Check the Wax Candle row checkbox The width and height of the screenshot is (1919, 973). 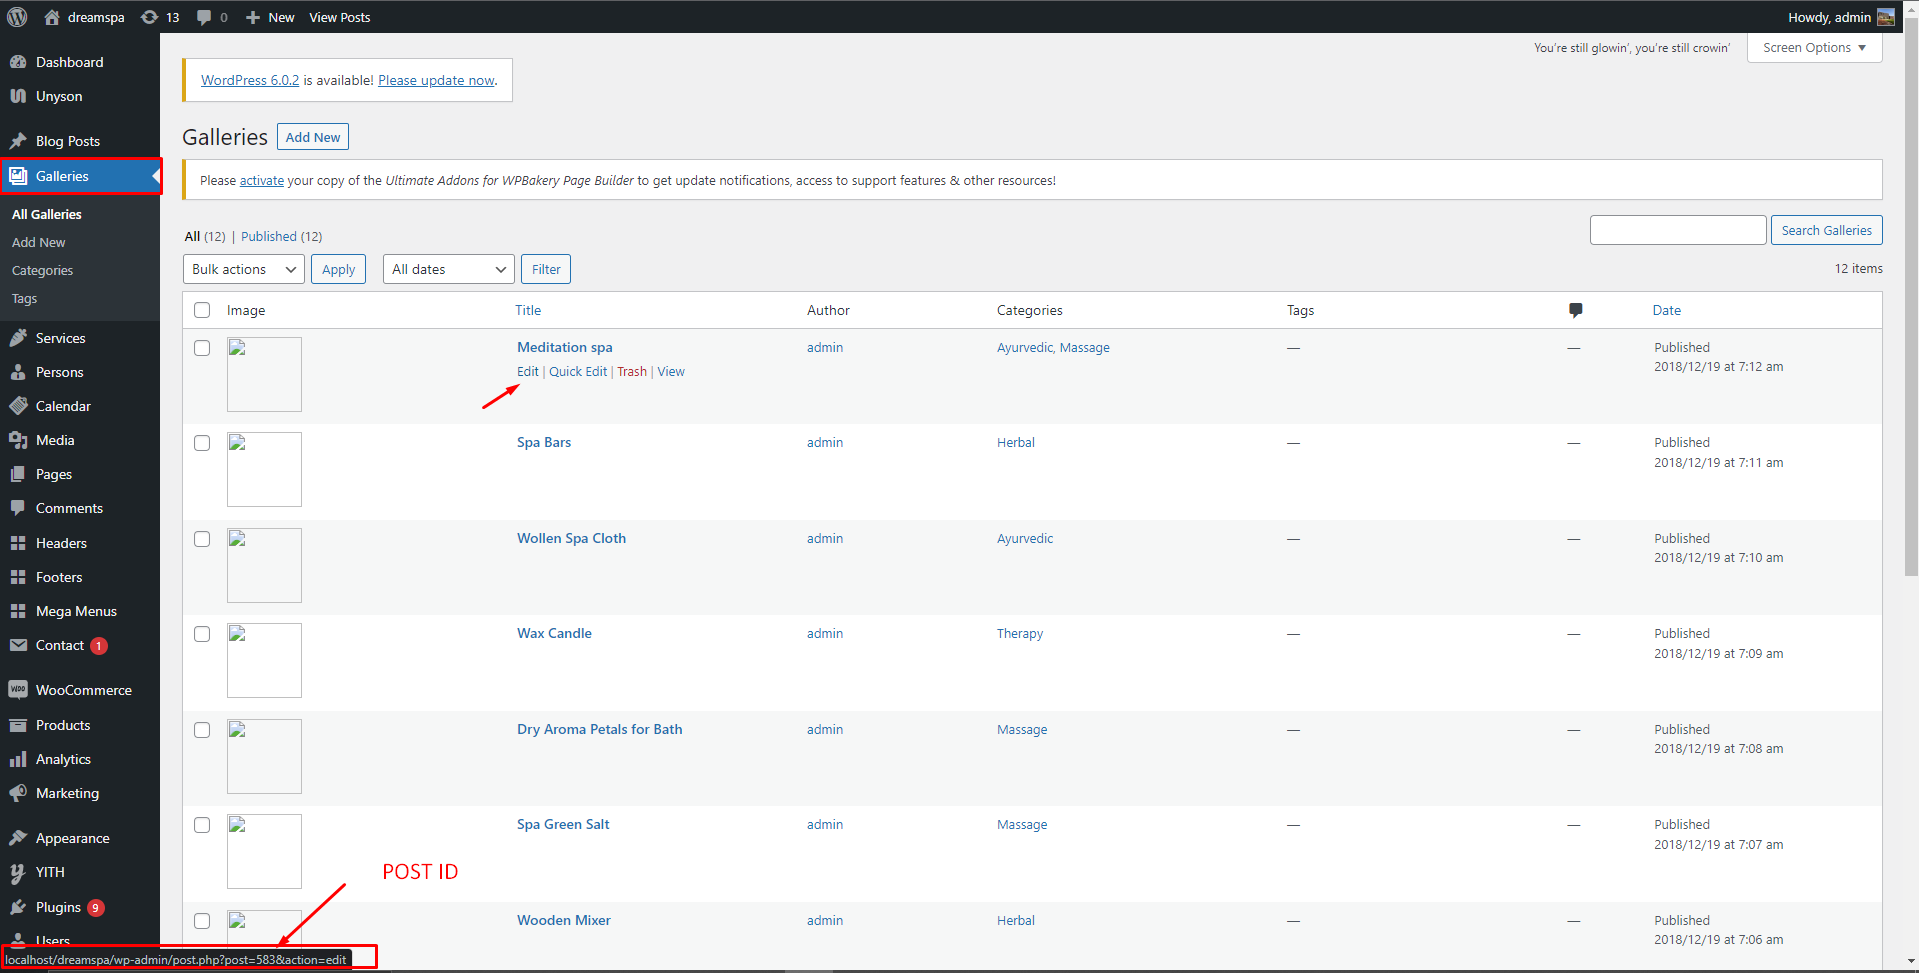click(x=202, y=634)
